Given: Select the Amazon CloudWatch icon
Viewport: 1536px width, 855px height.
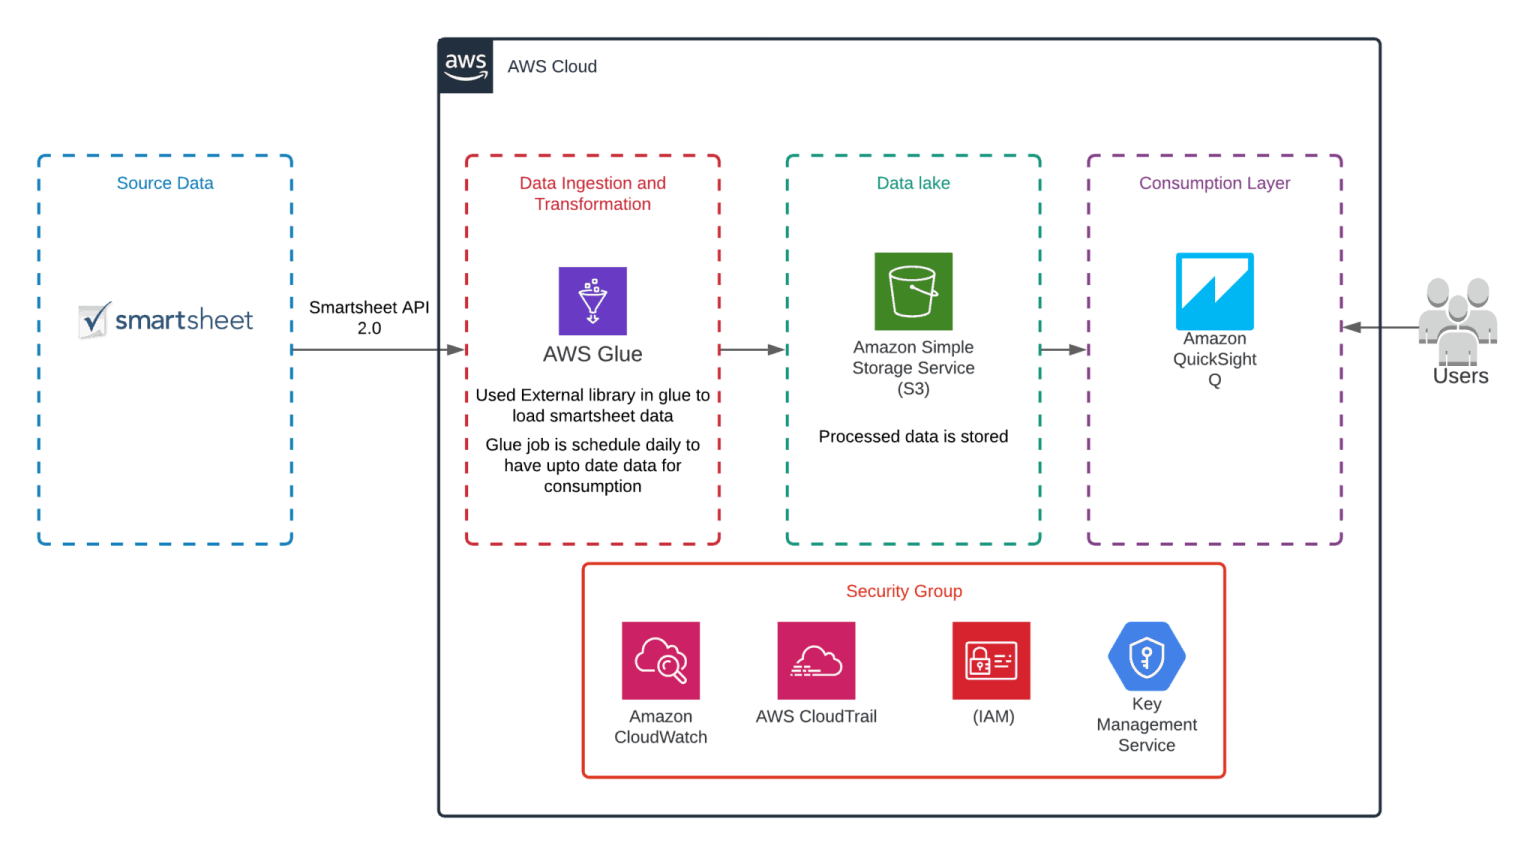Looking at the screenshot, I should pos(660,660).
